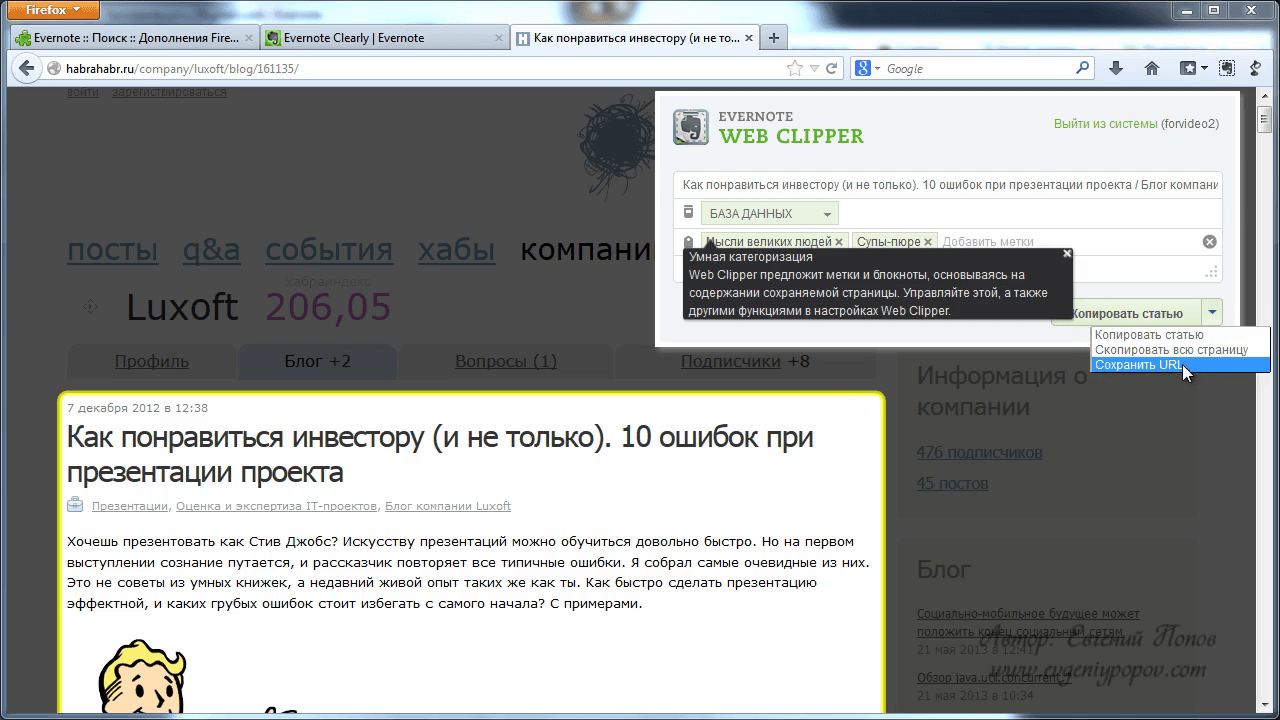
Task: Click the page vertical scrollbar thumb
Action: [1266, 121]
